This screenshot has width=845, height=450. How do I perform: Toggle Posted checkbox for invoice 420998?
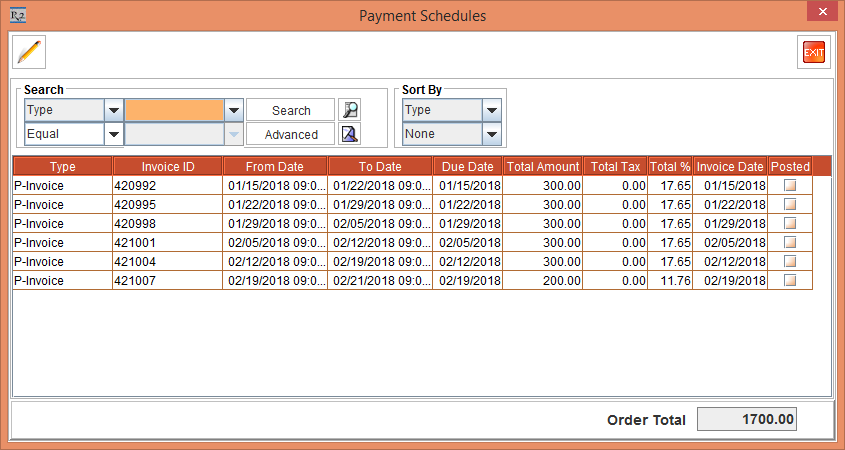[x=790, y=224]
